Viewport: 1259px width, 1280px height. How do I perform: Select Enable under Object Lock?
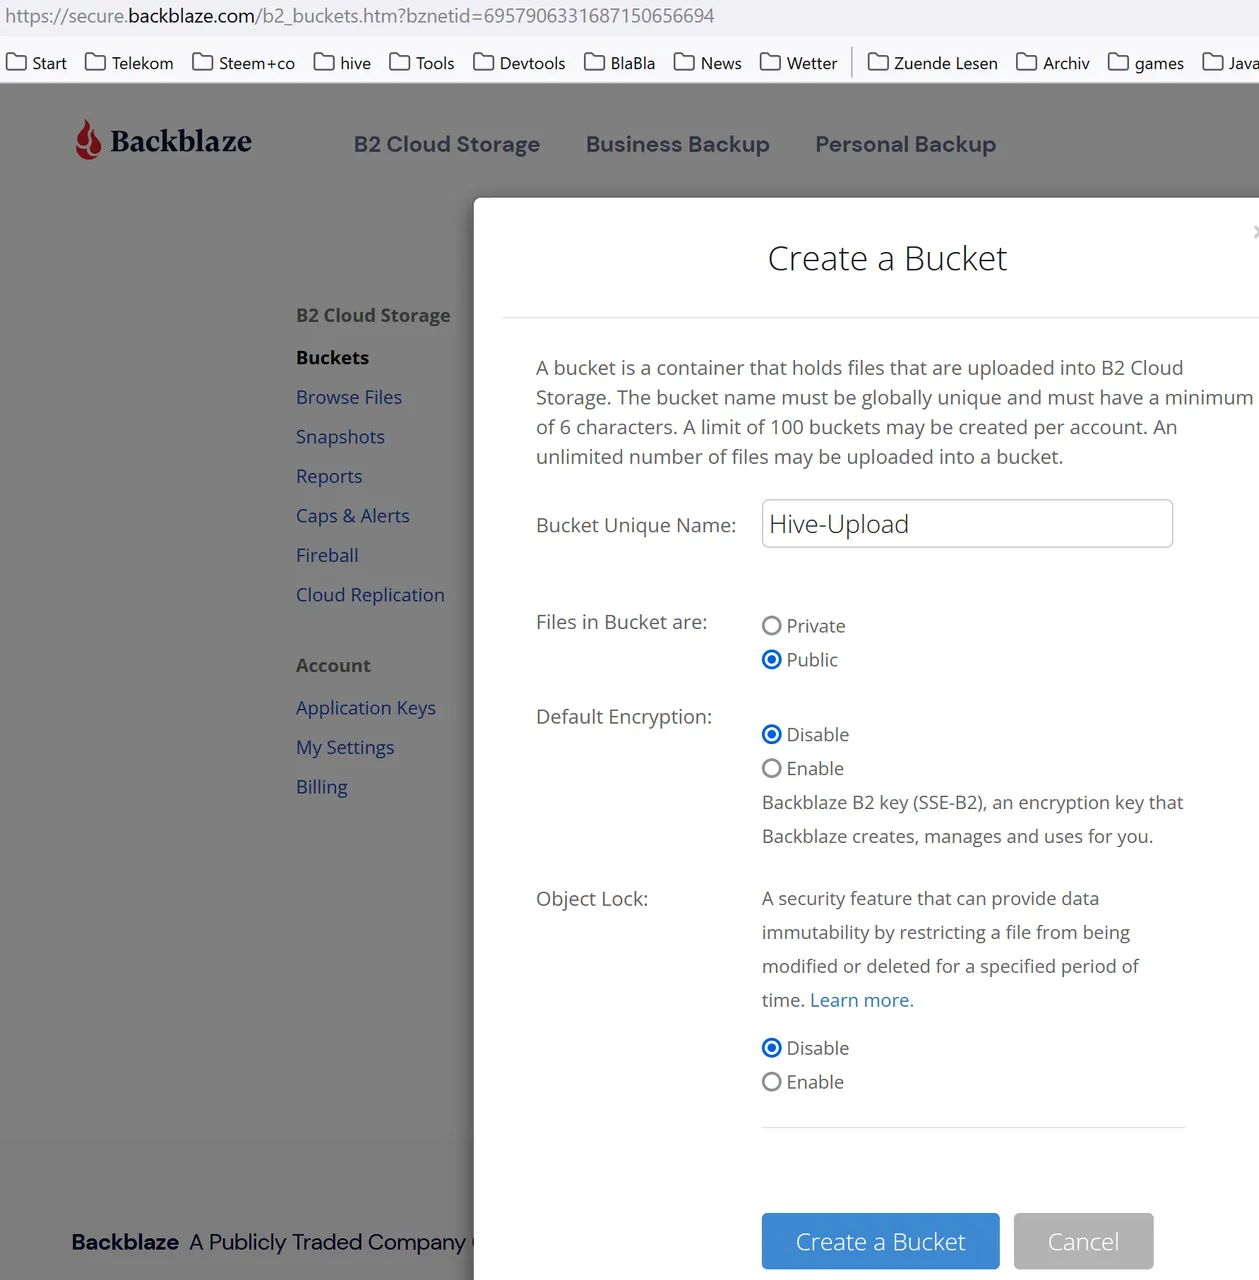tap(772, 1082)
